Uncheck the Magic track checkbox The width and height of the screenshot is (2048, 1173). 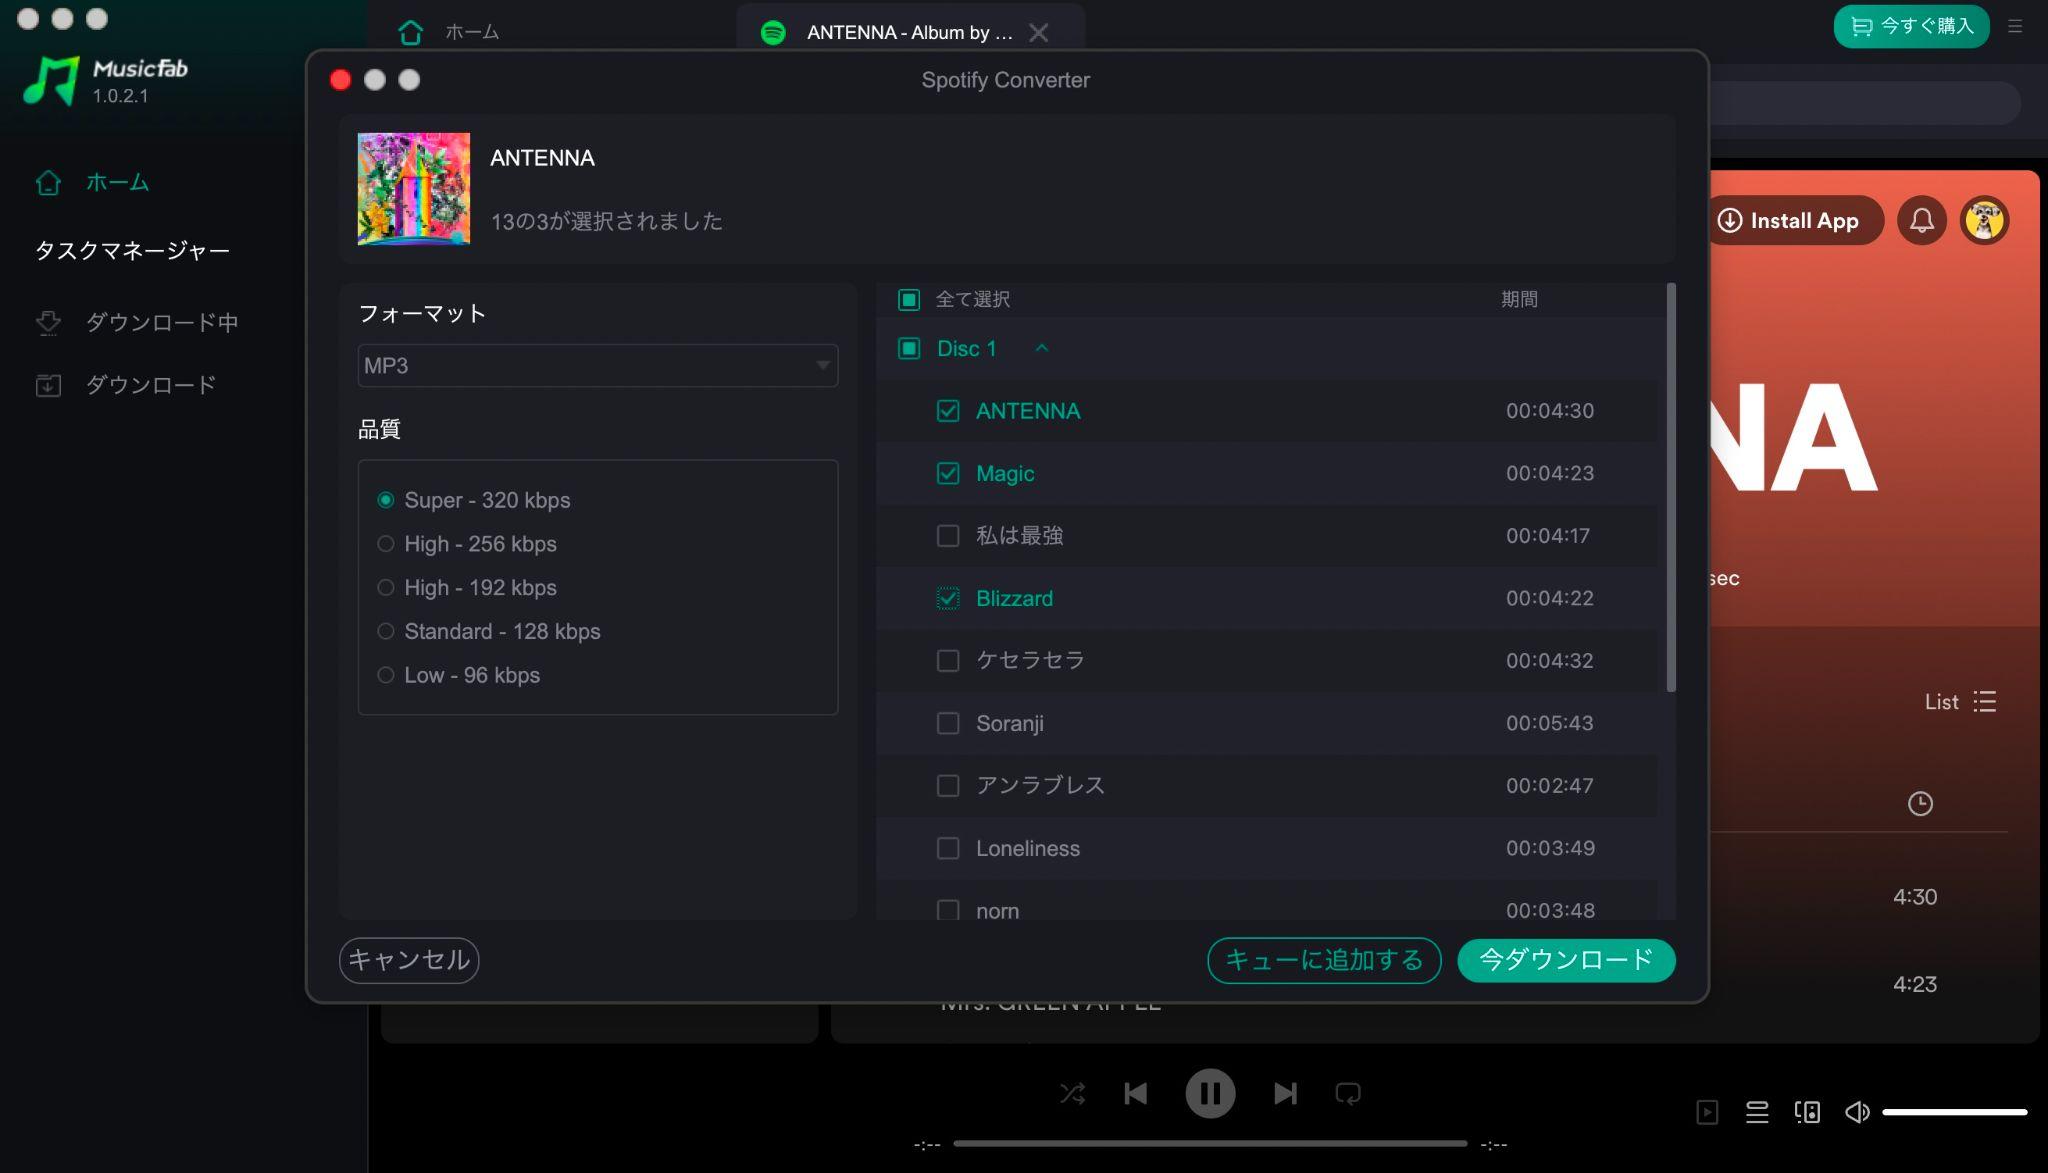tap(948, 473)
